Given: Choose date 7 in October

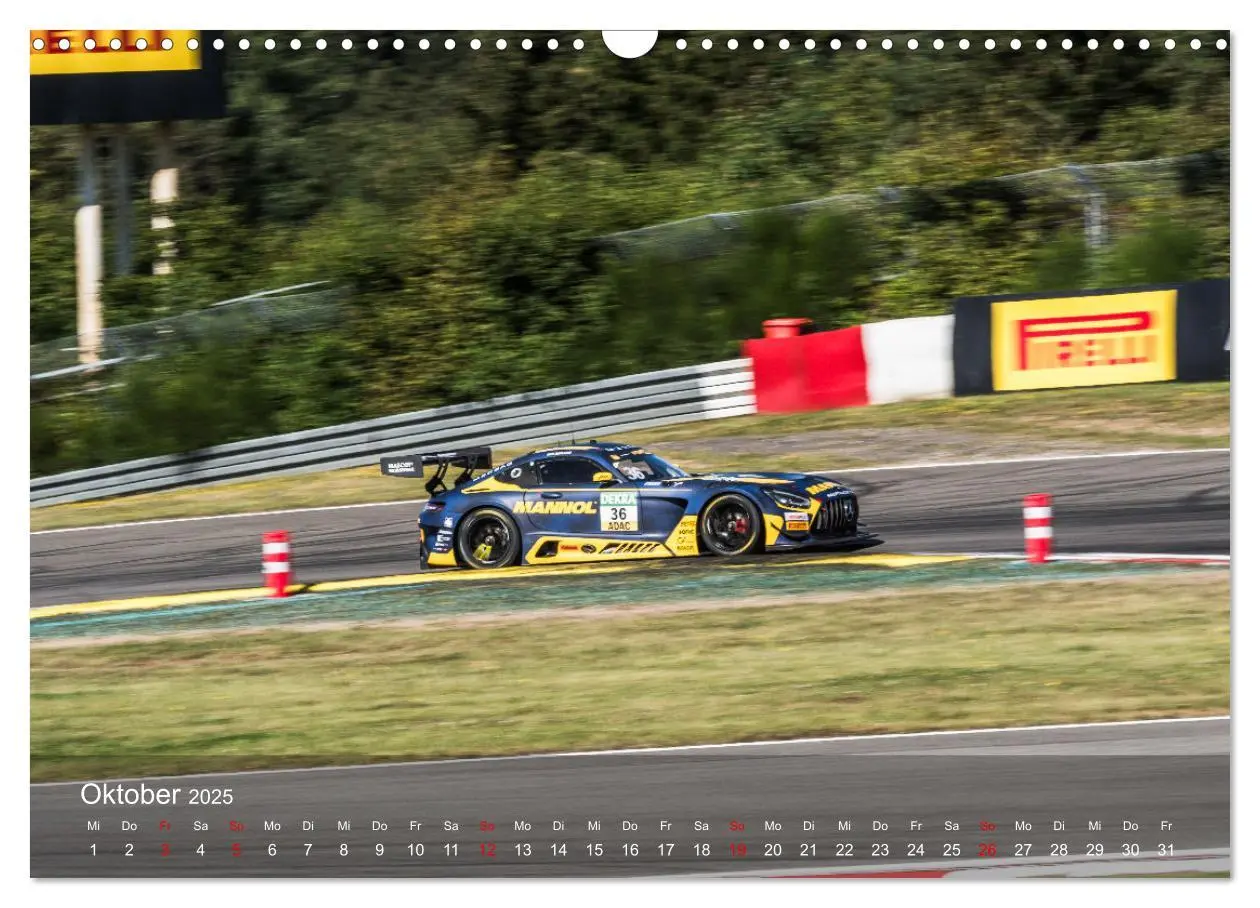Looking at the screenshot, I should coord(308,850).
